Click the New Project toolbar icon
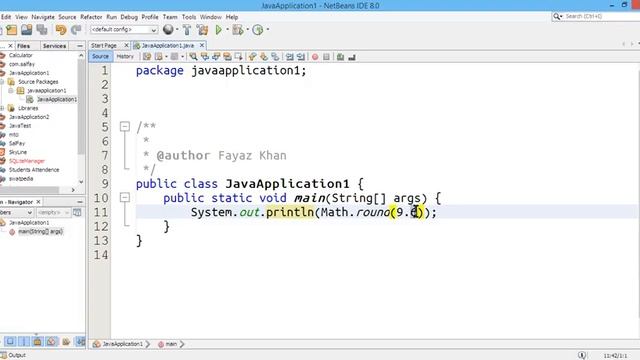640x360 pixels. click(x=12, y=30)
